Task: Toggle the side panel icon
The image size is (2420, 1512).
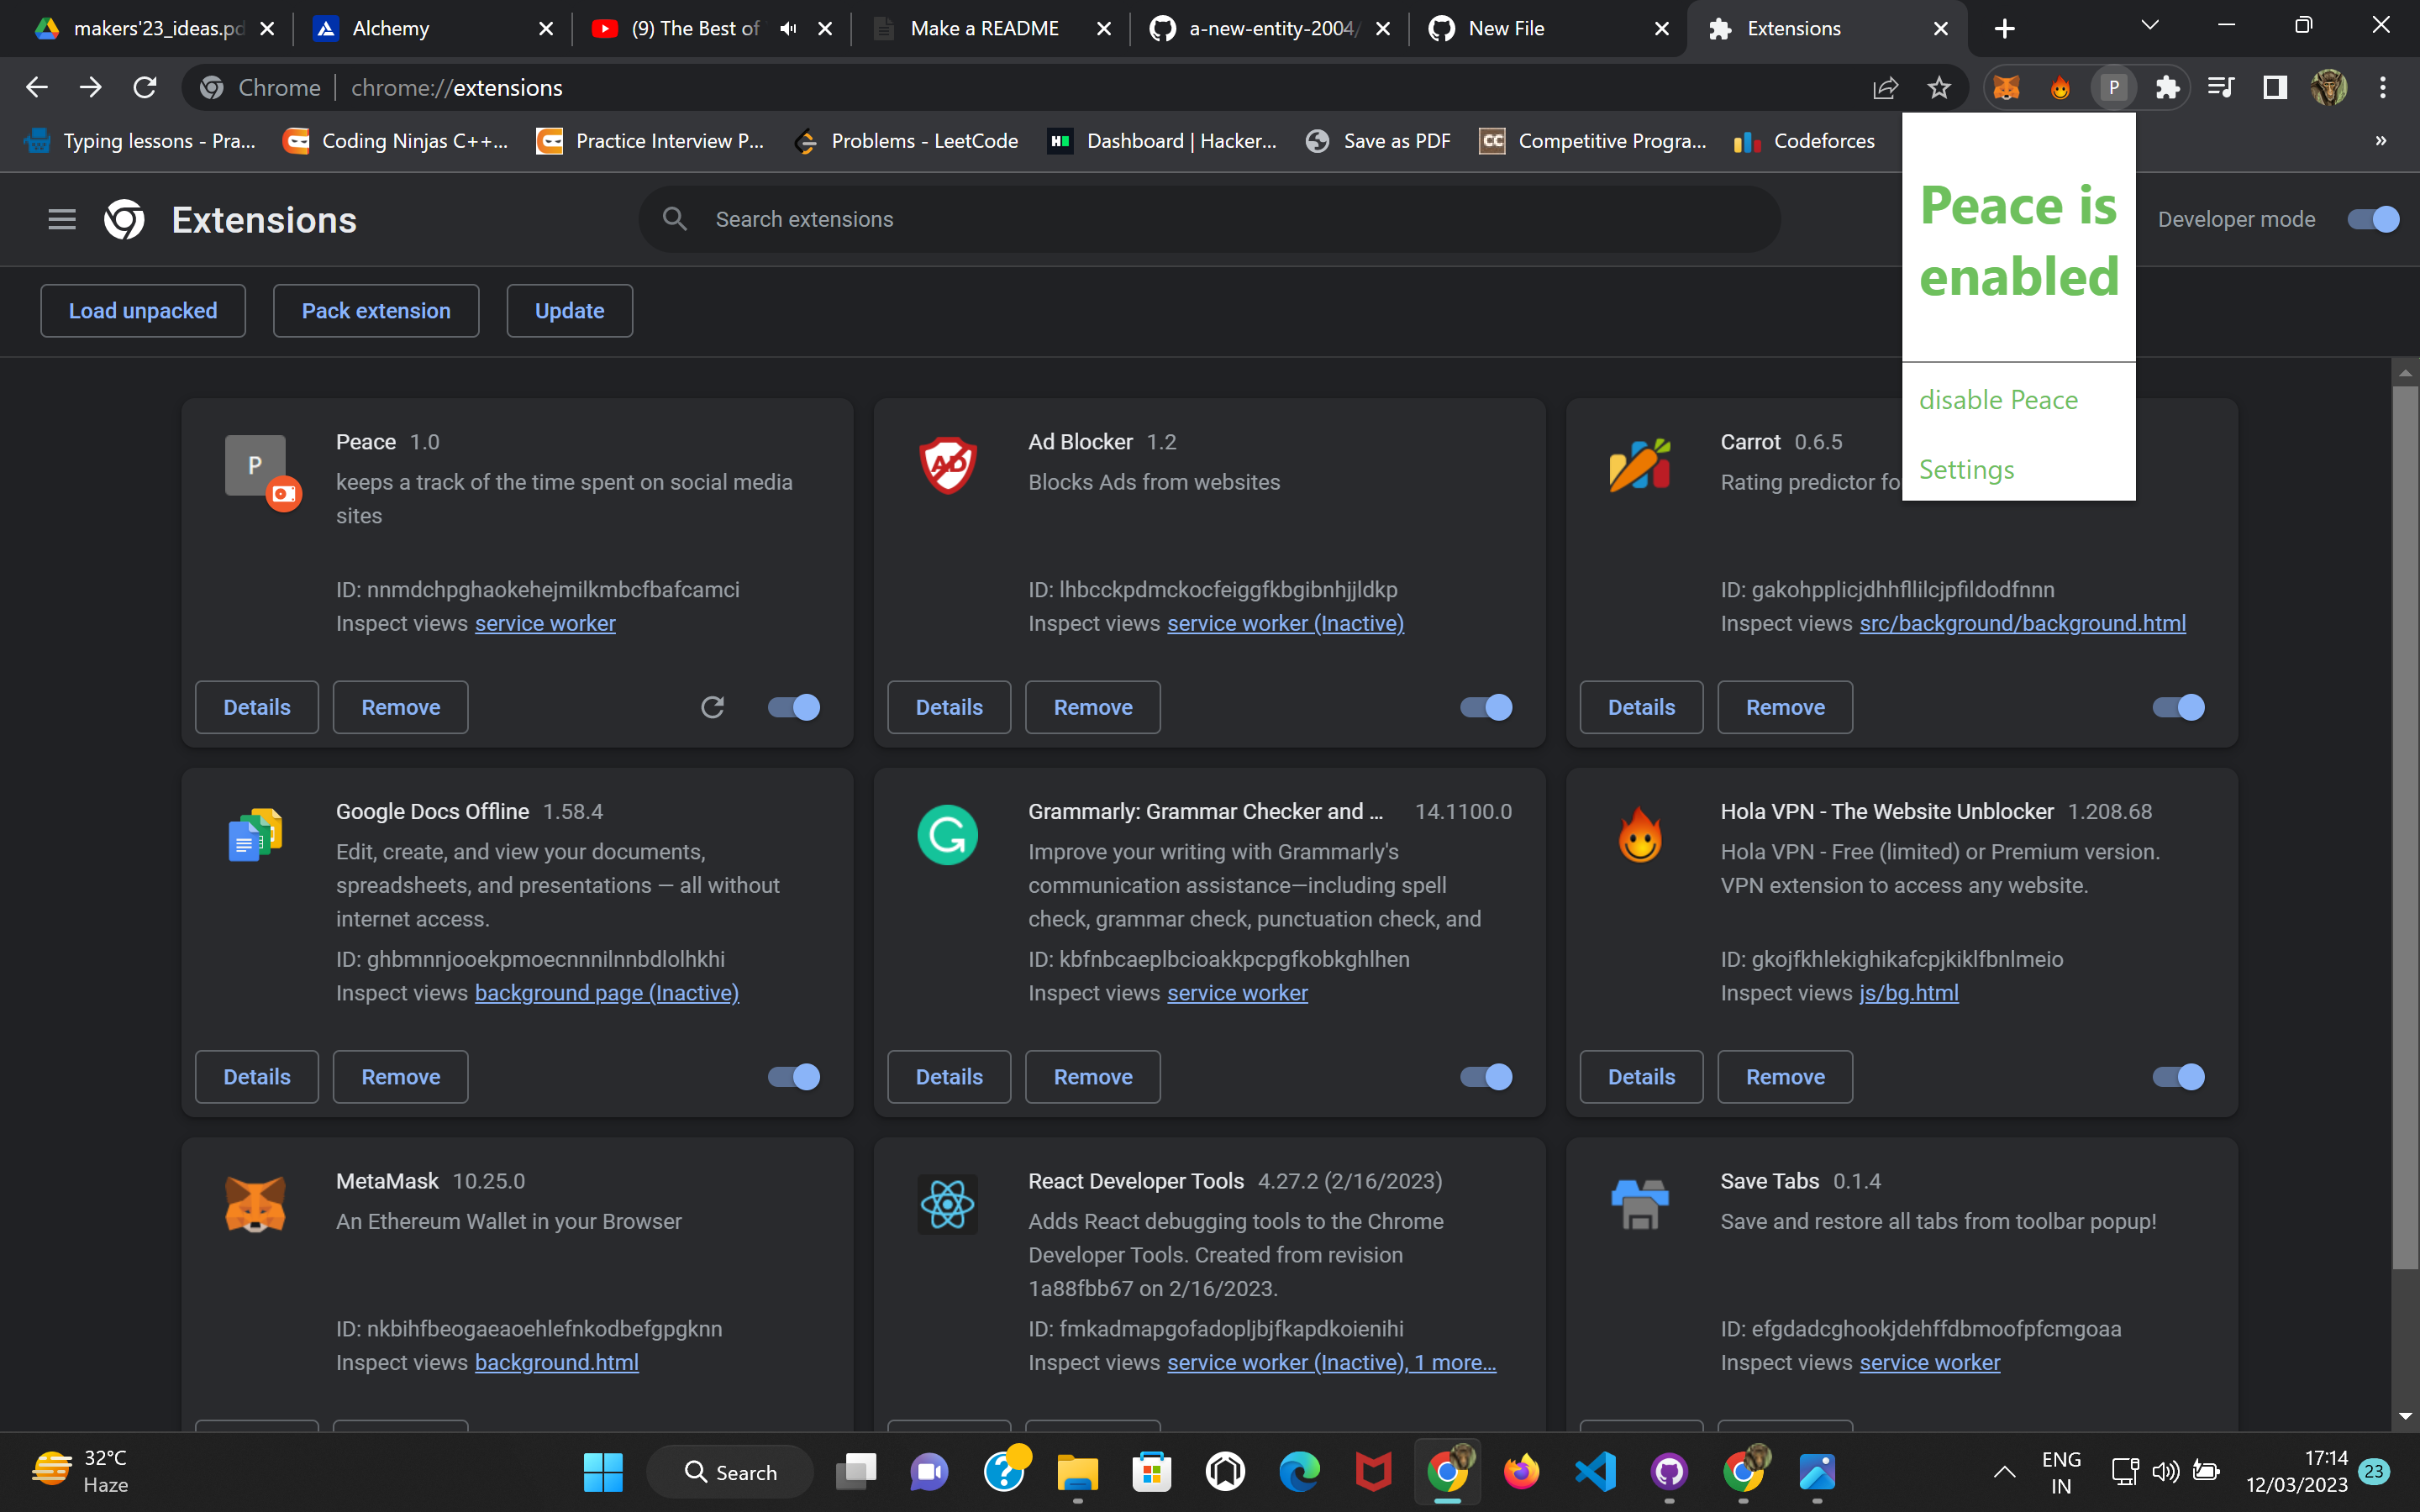Action: [2275, 88]
